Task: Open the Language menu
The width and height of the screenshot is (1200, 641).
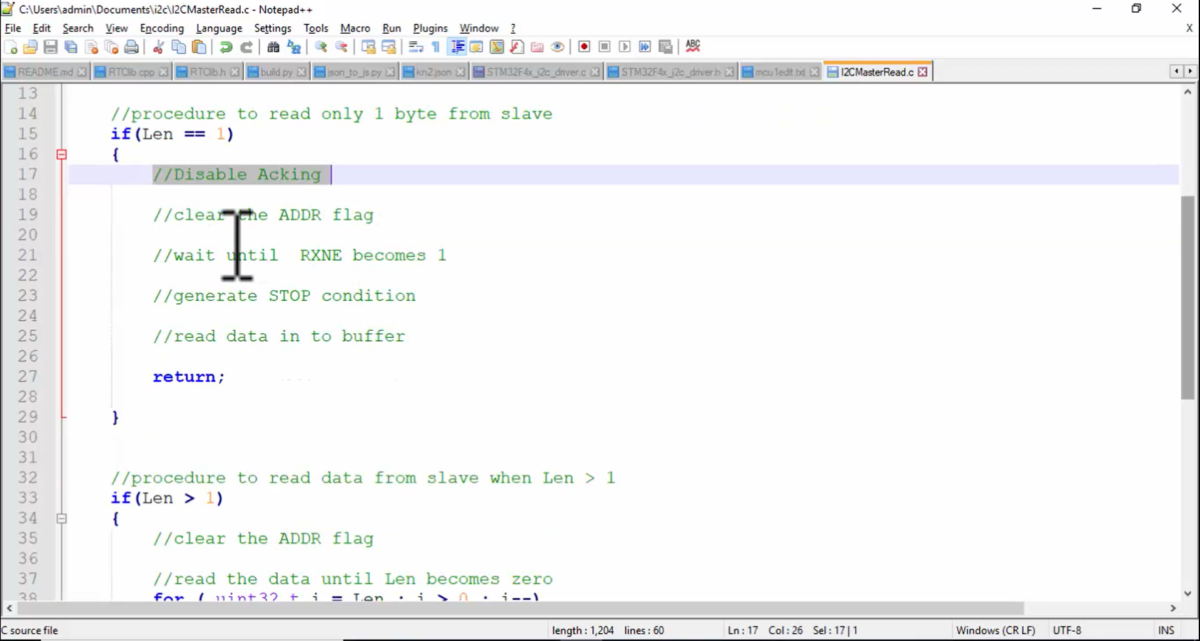Action: tap(219, 28)
